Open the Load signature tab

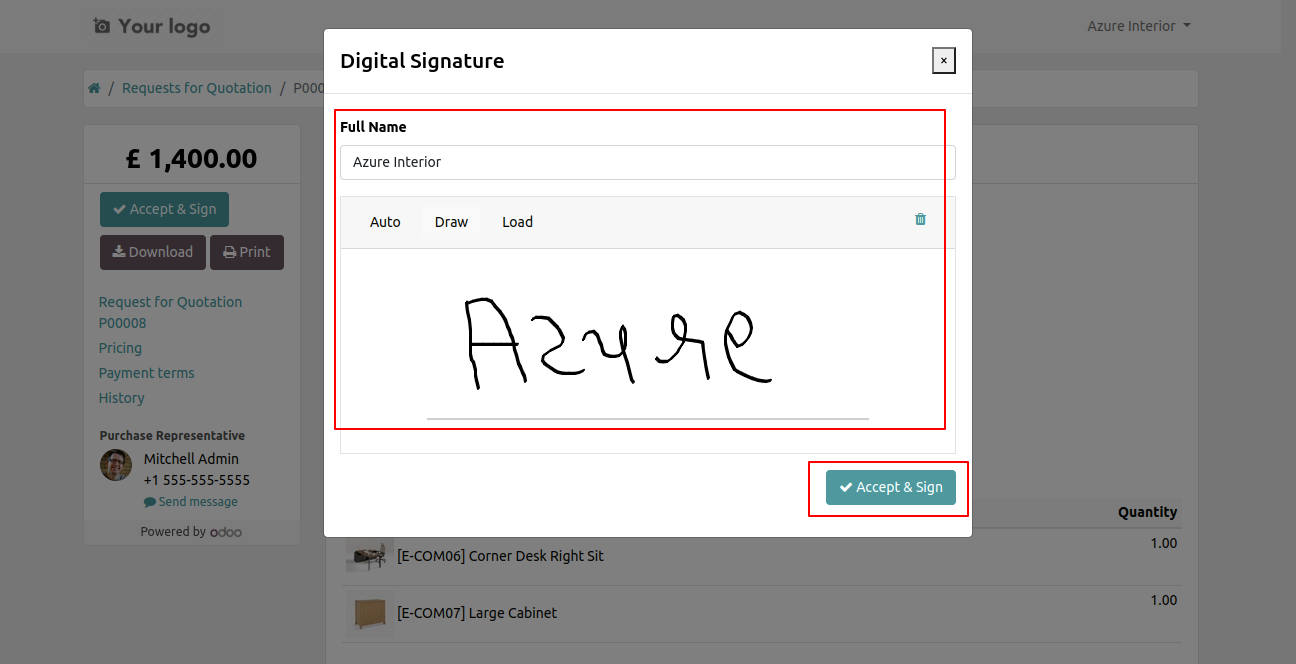[x=517, y=222]
